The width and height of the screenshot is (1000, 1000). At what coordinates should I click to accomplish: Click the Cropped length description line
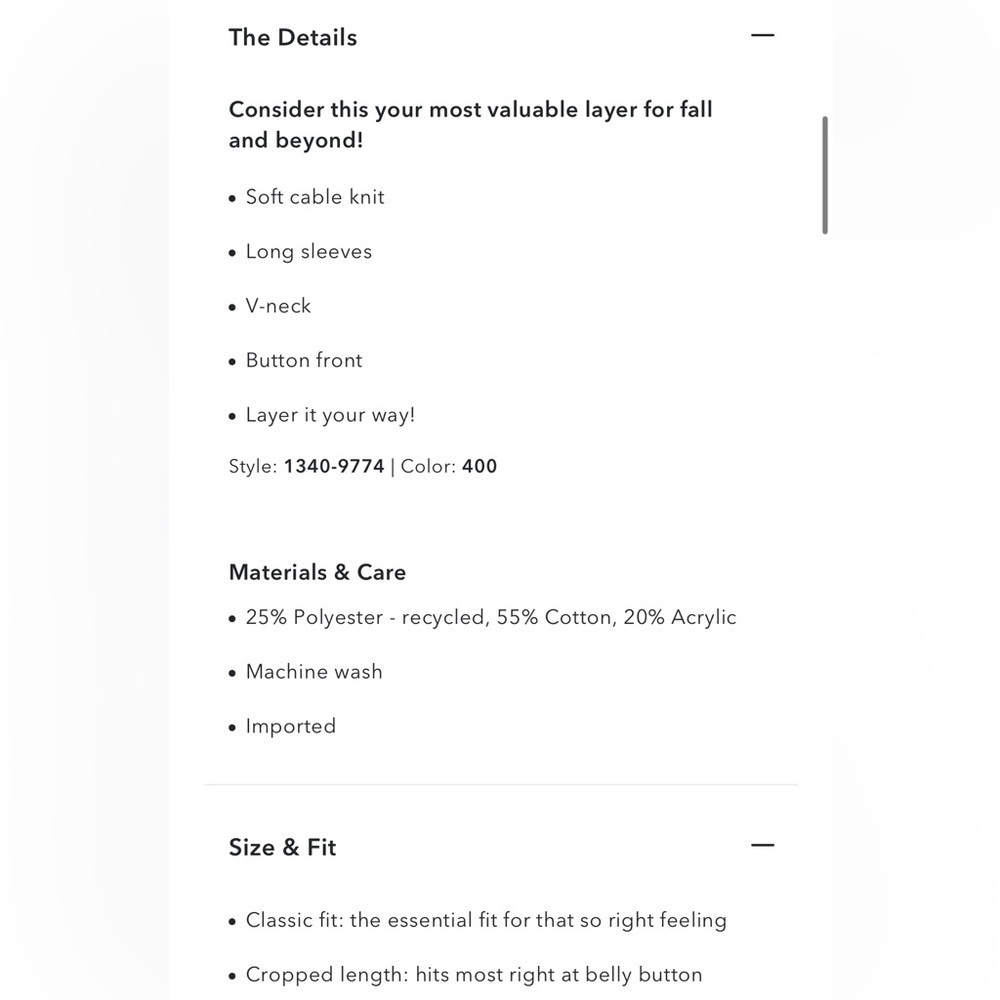point(466,974)
